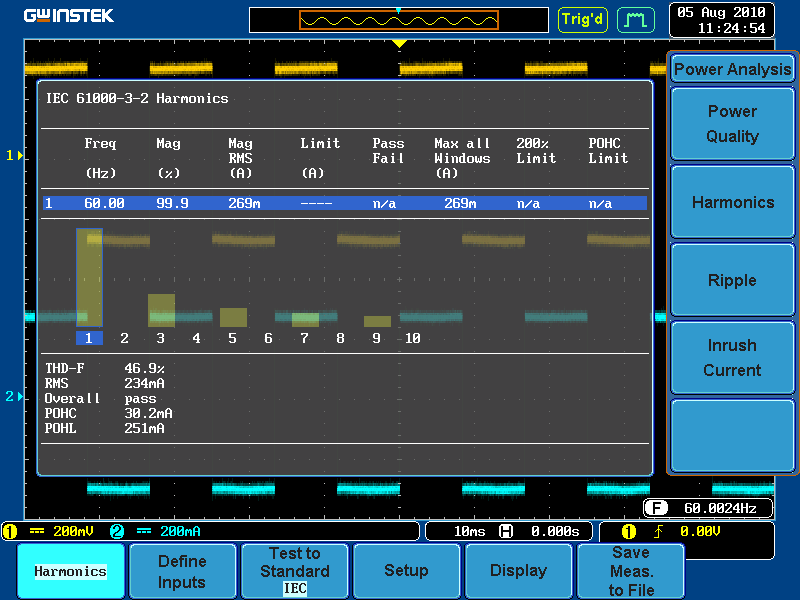800x600 pixels.
Task: Select the Harmonics bottom menu tab
Action: [70, 571]
